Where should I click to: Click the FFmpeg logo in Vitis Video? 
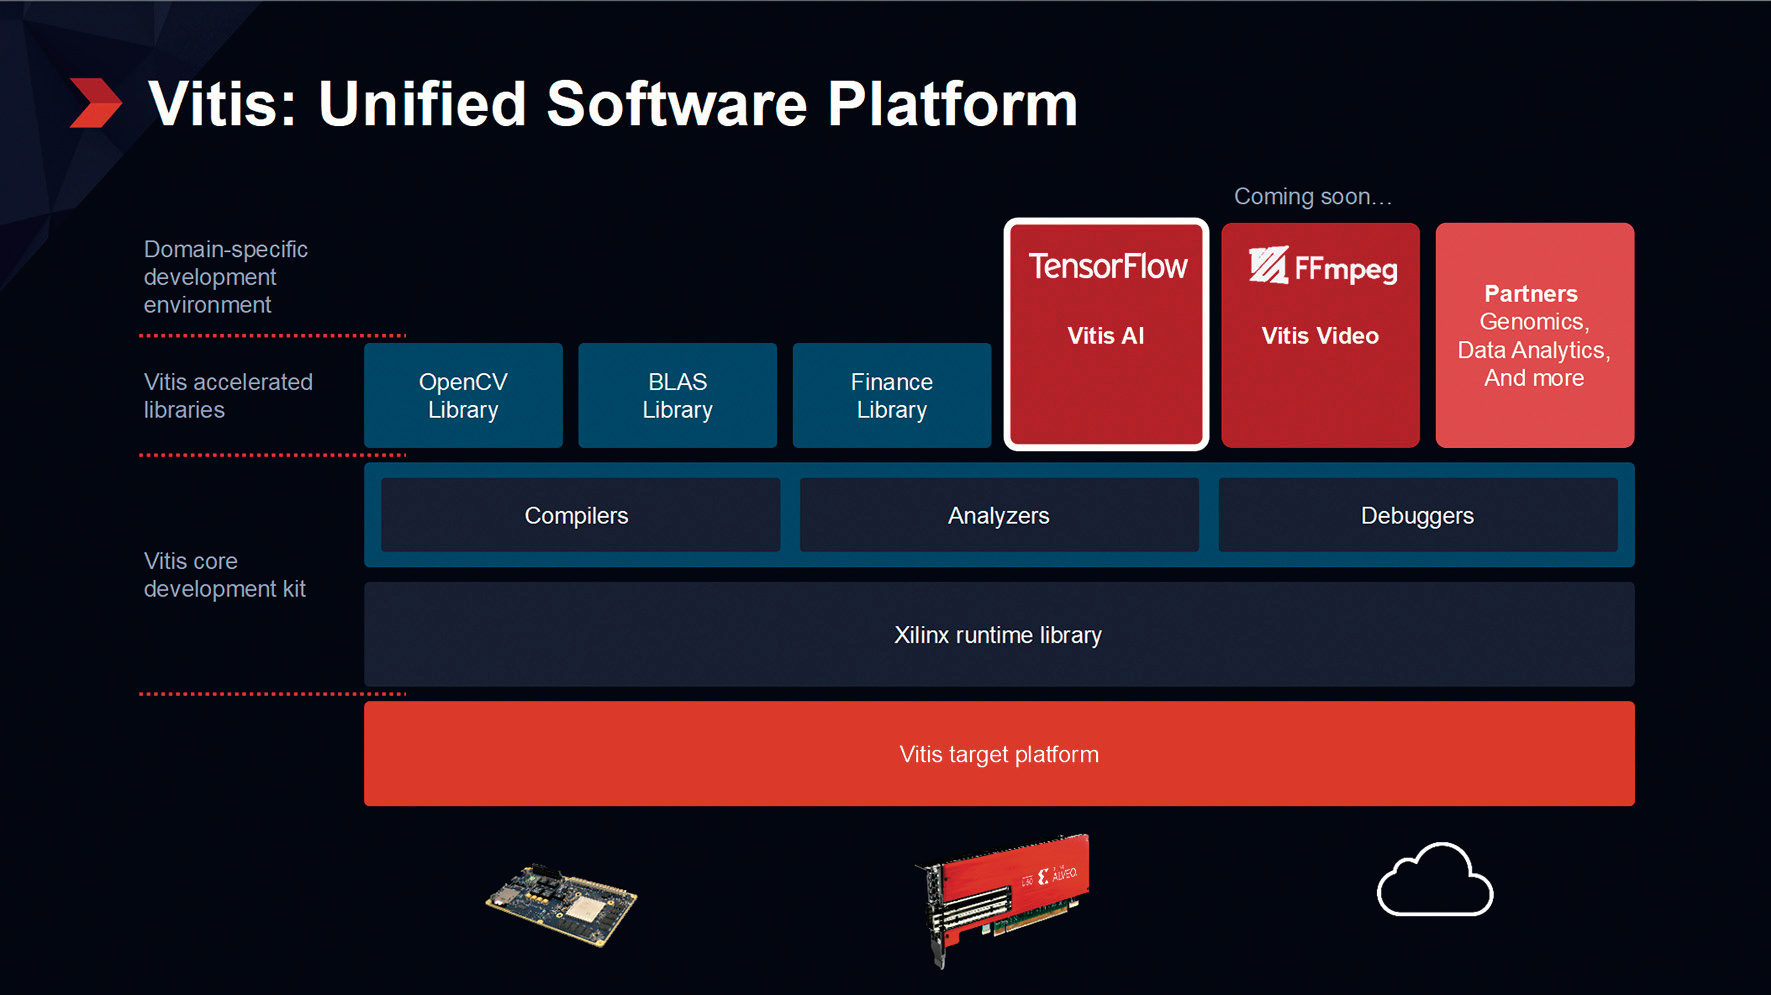click(x=1322, y=267)
